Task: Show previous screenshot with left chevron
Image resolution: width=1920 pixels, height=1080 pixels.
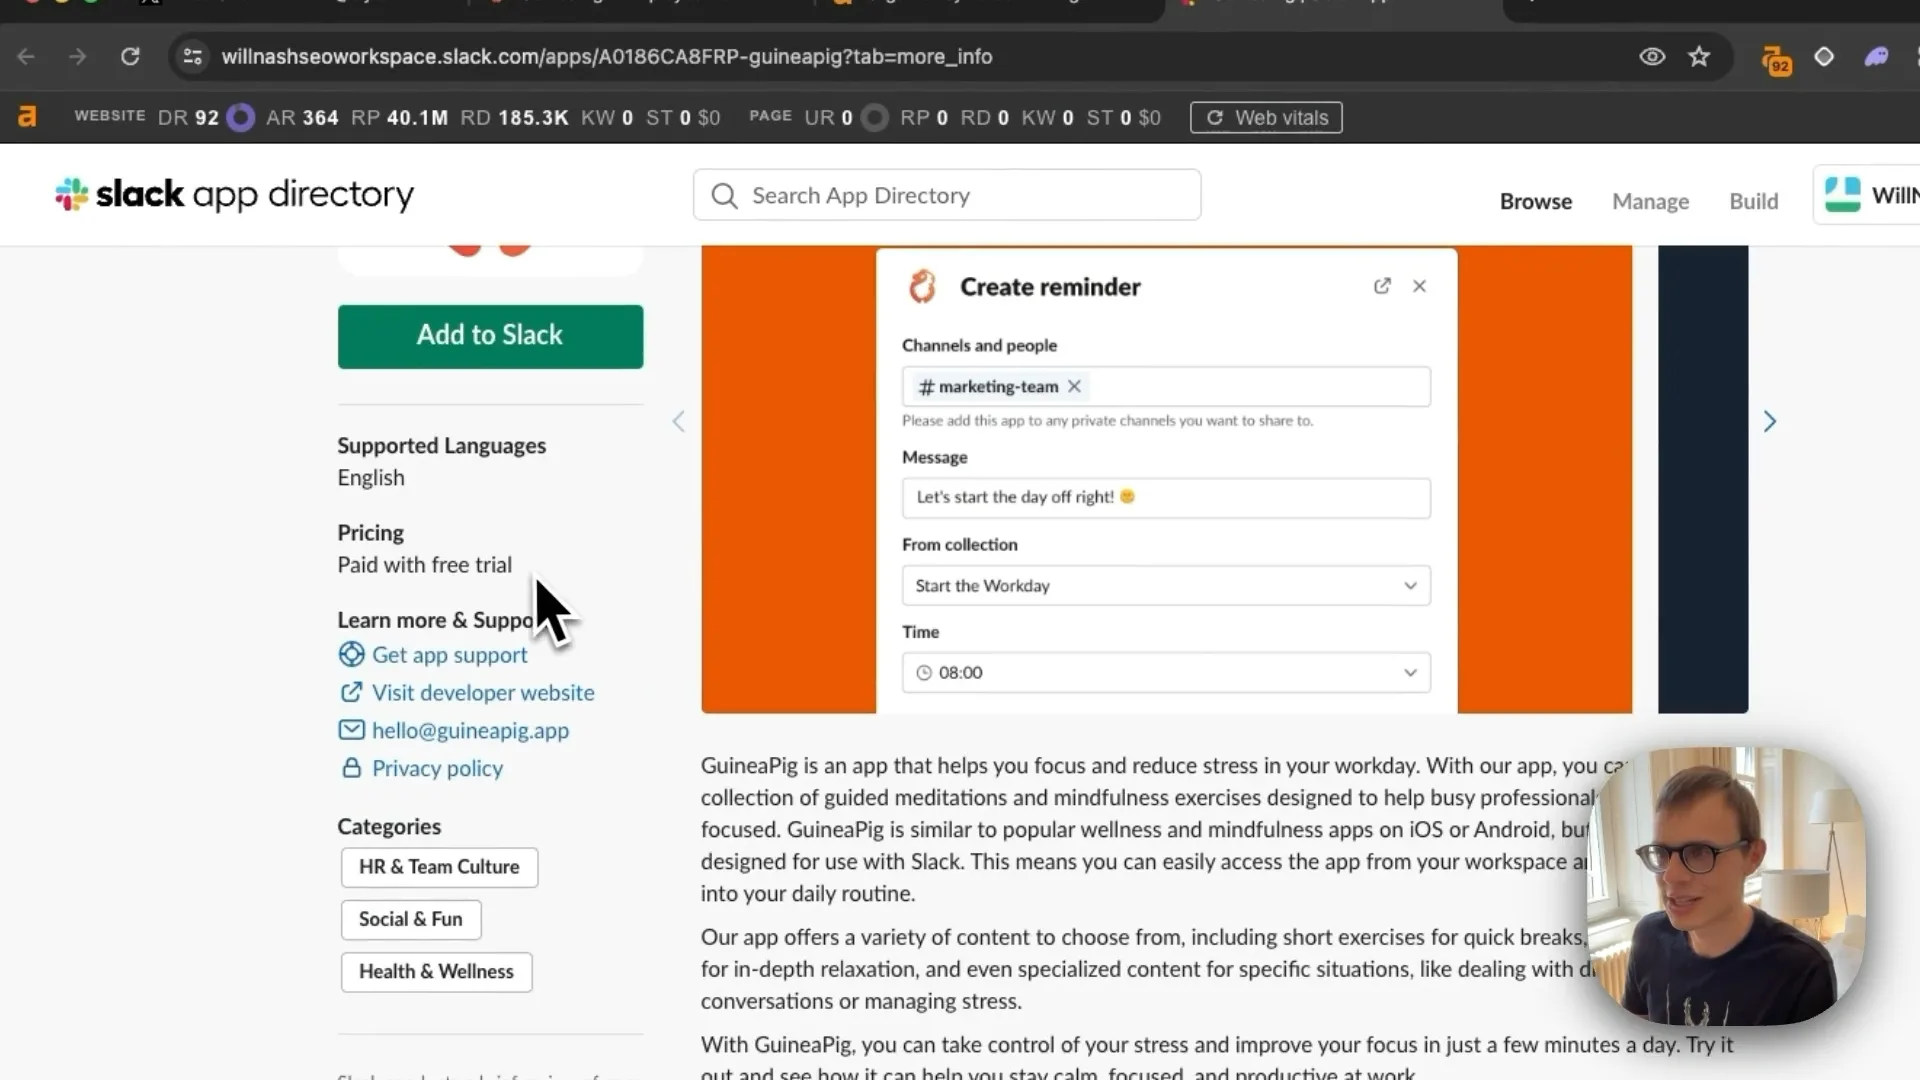Action: [x=678, y=421]
